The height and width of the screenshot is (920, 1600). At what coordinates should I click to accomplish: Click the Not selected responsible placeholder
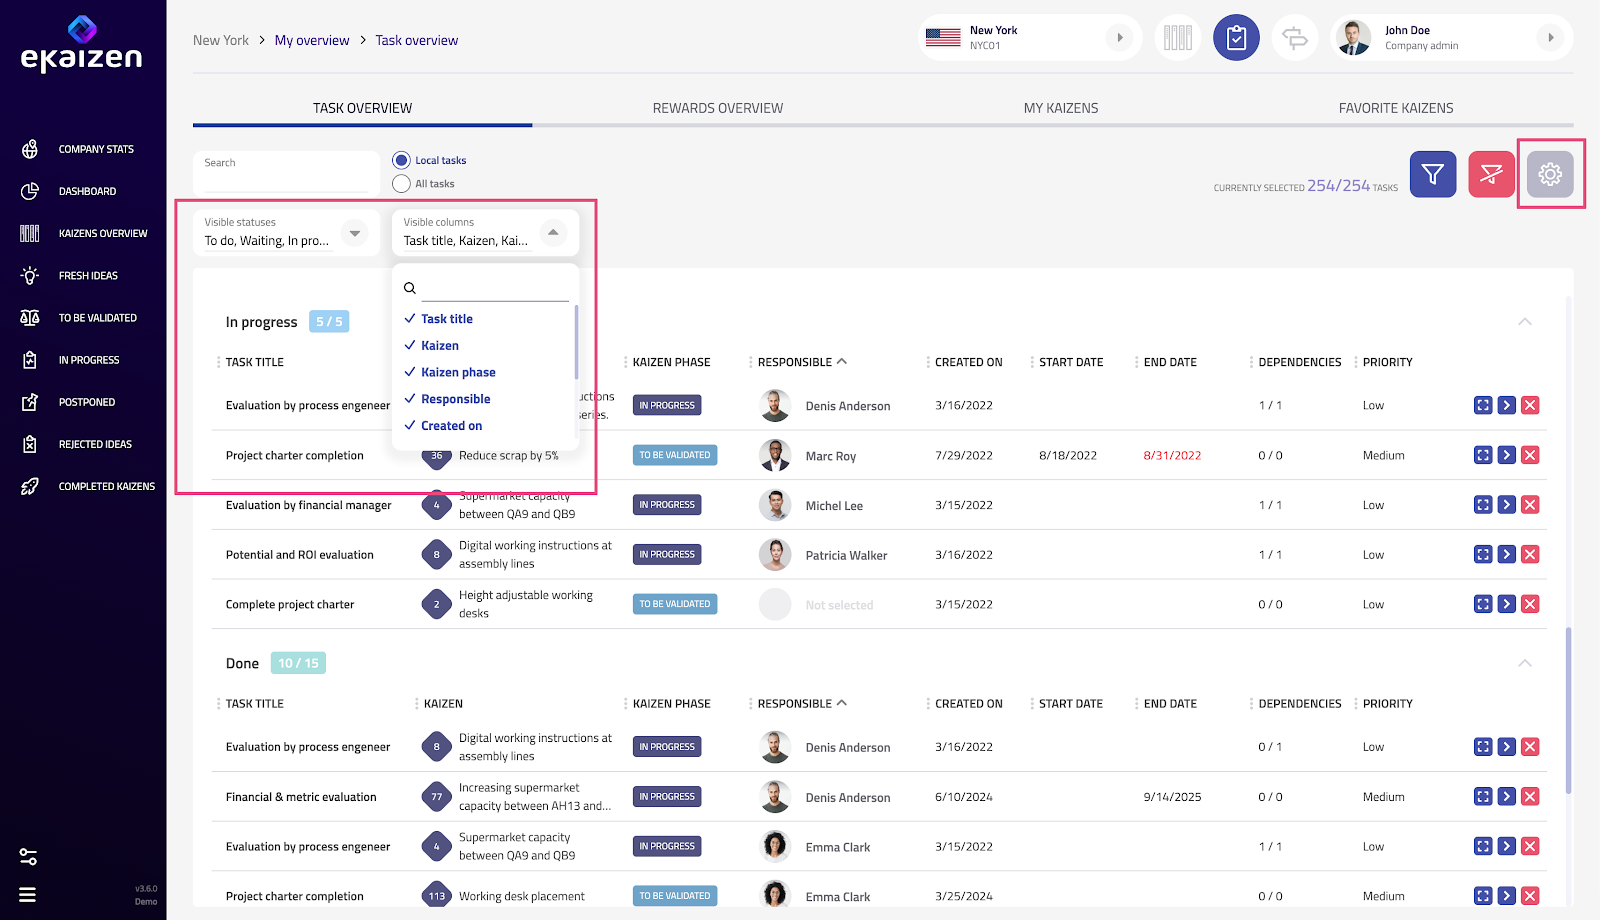click(840, 605)
